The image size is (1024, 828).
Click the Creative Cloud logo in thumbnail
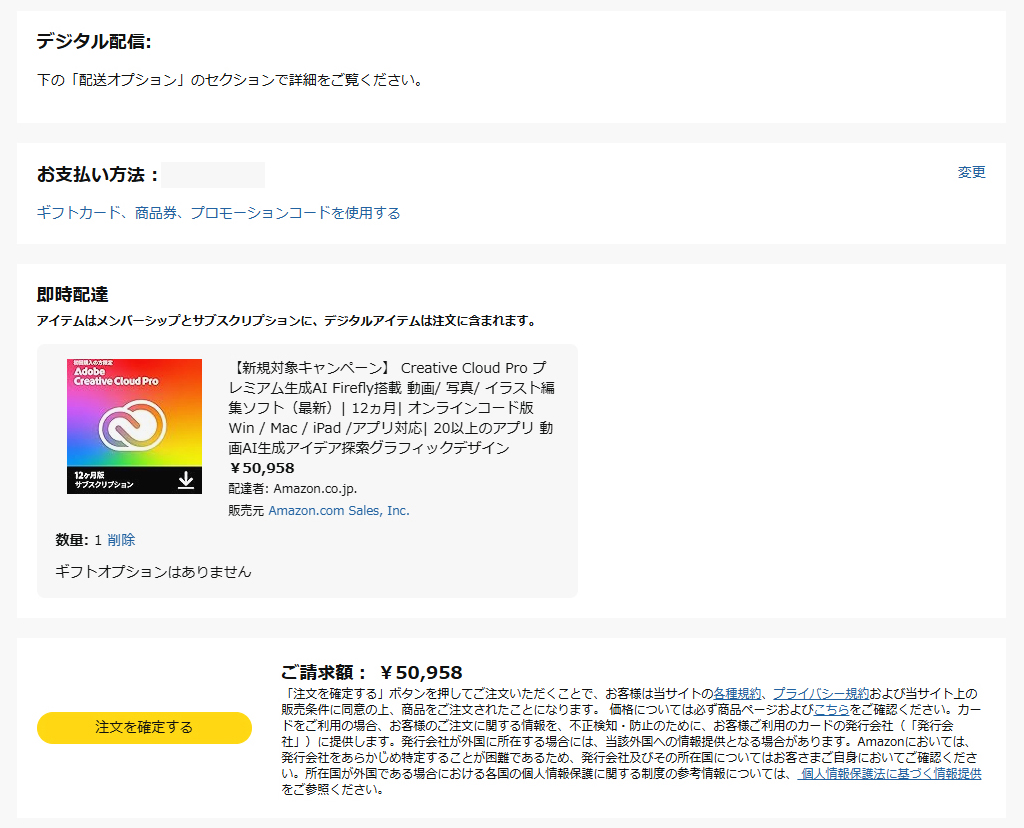(134, 427)
